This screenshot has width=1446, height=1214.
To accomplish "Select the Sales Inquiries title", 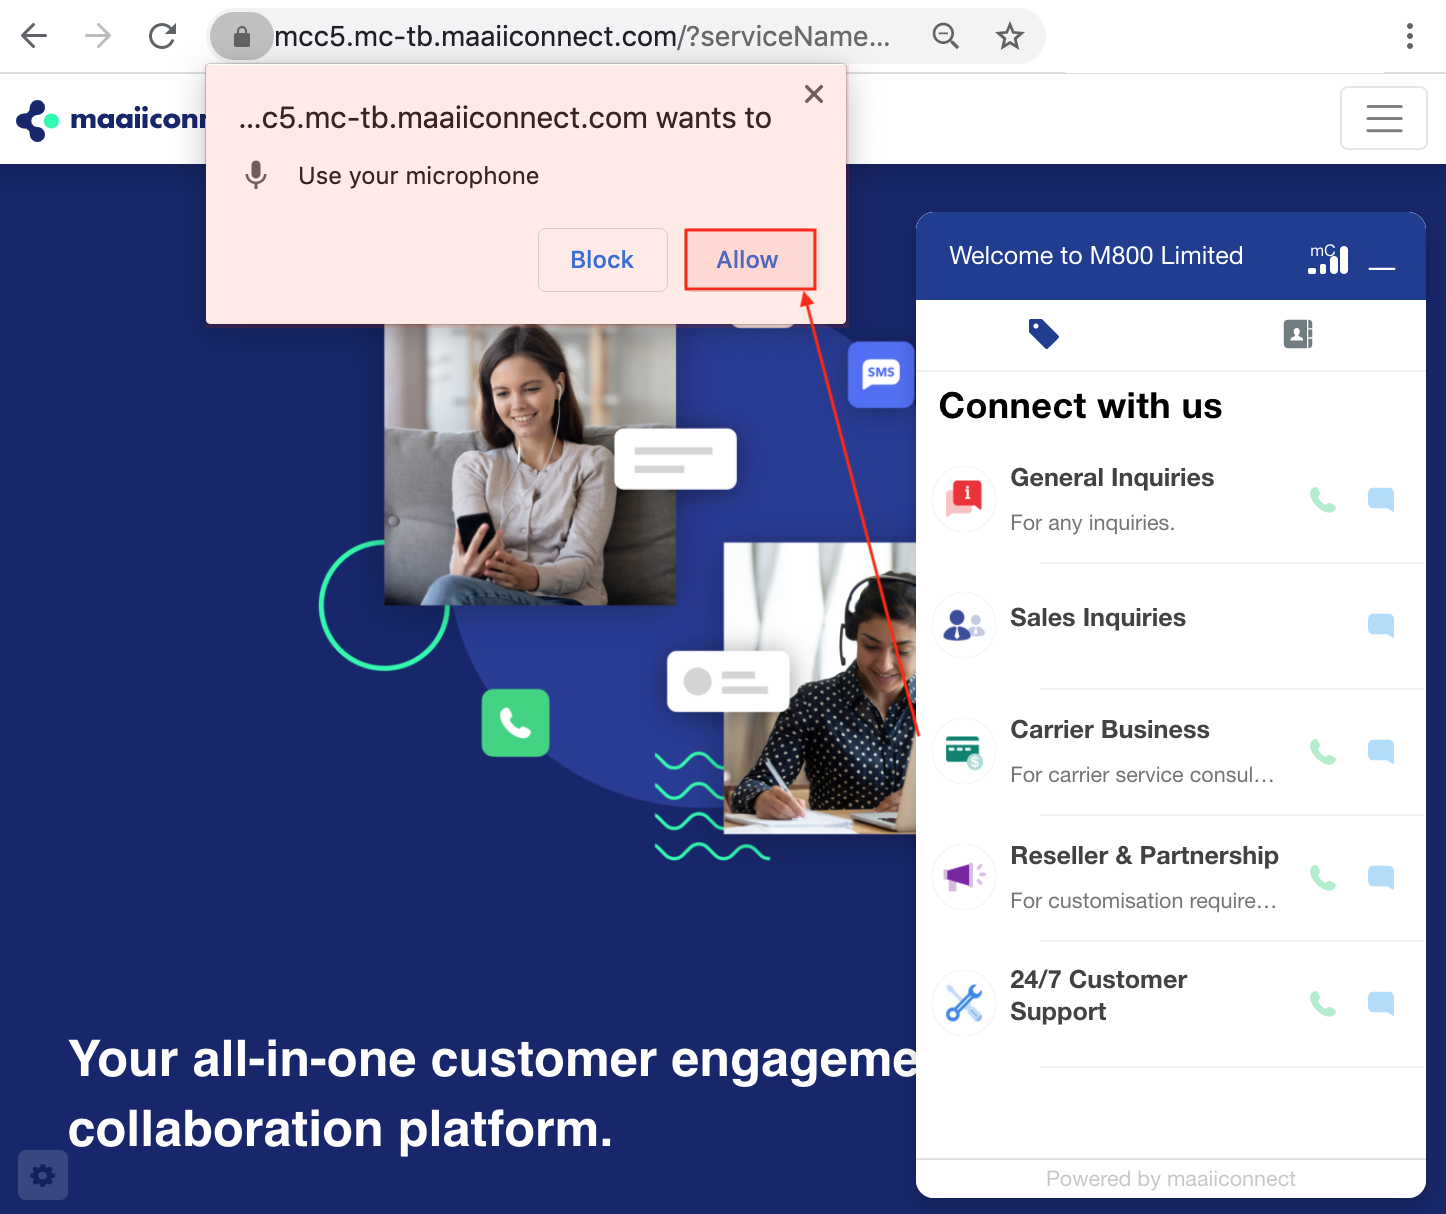I will (x=1098, y=618).
